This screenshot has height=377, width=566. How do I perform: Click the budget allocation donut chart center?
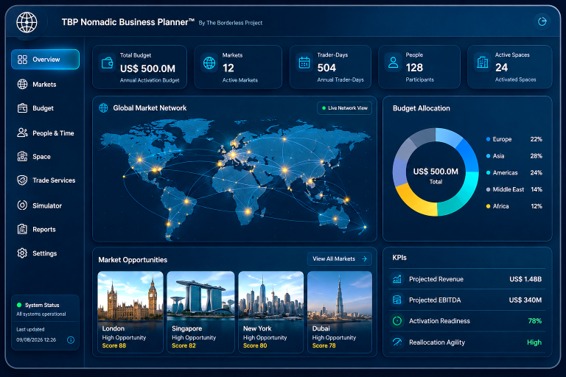click(436, 172)
